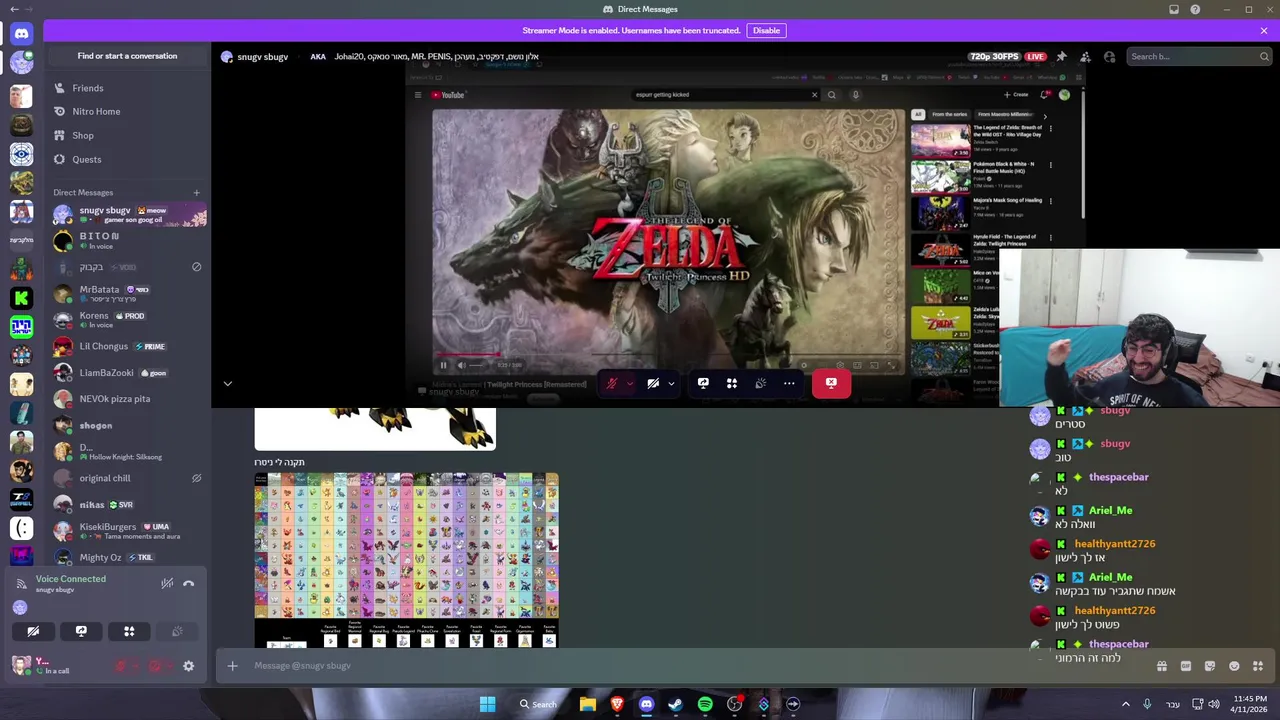The image size is (1280, 720).
Task: Open Discord home direct messages icon
Action: click(x=21, y=33)
